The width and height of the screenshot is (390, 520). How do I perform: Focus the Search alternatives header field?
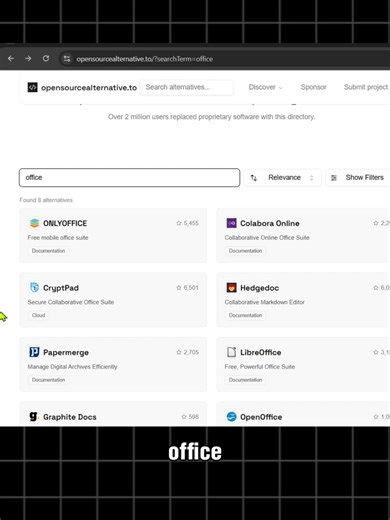(186, 87)
